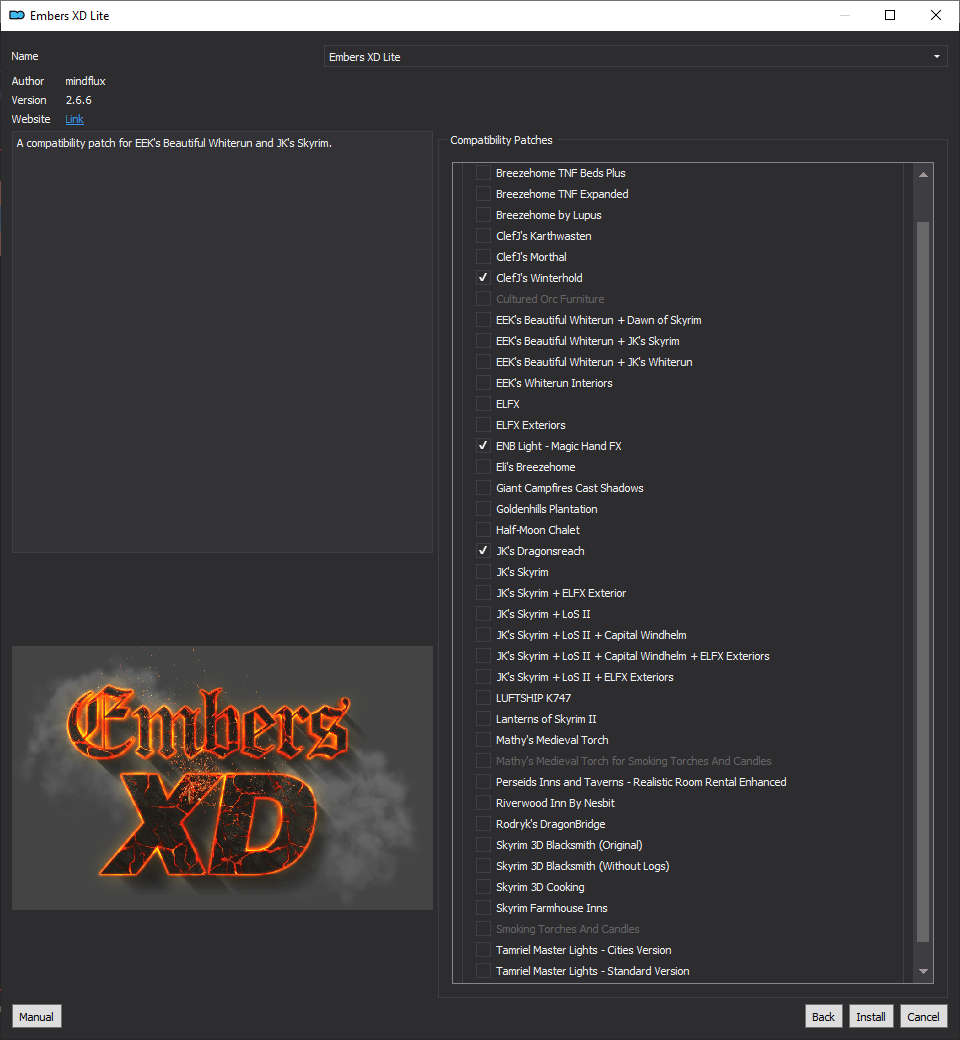Check Skyrim 3D Blacksmith (Original)

(x=484, y=845)
